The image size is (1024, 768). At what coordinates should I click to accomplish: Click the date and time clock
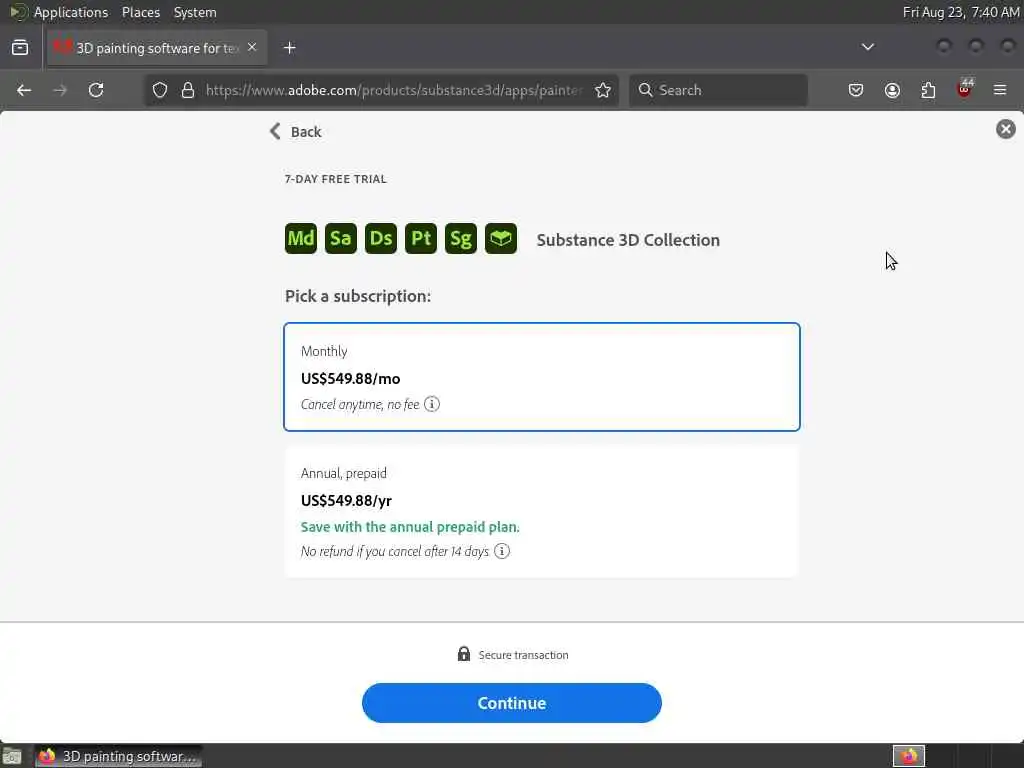point(961,12)
